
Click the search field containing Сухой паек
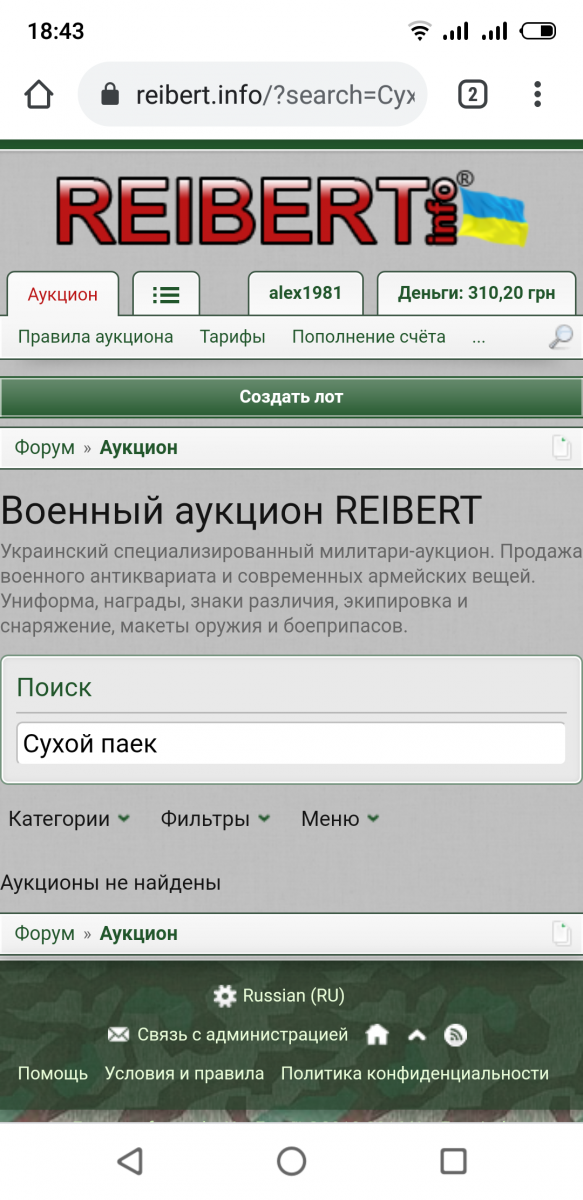tap(291, 744)
